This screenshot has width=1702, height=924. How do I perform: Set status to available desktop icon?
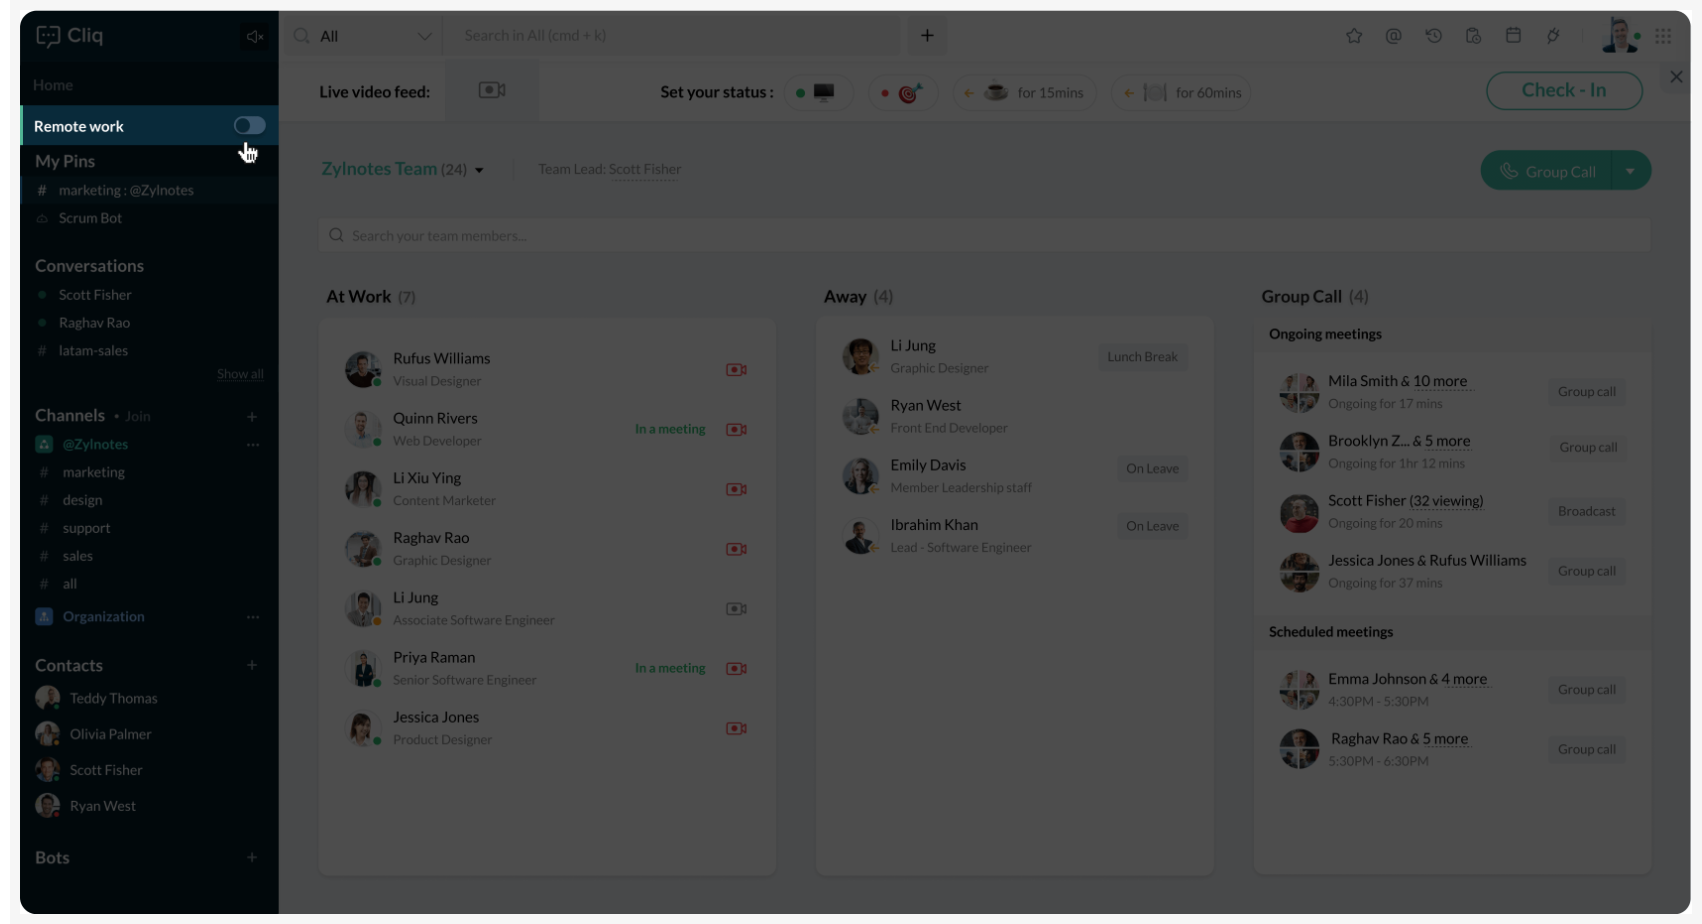[816, 92]
